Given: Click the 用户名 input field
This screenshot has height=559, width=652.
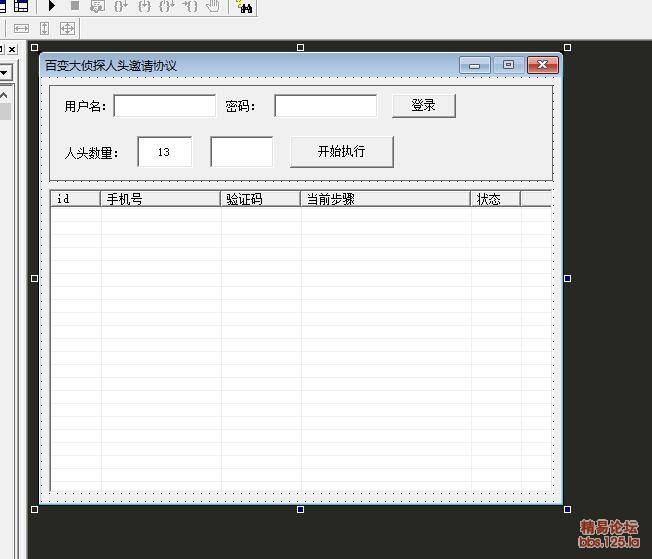Looking at the screenshot, I should [165, 106].
